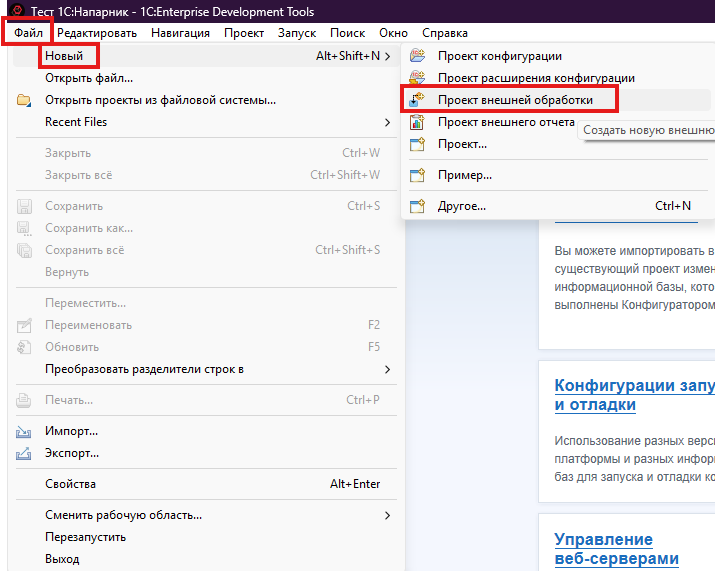Viewport: 715px width, 571px height.
Task: Open the Окно menu
Action: point(393,33)
